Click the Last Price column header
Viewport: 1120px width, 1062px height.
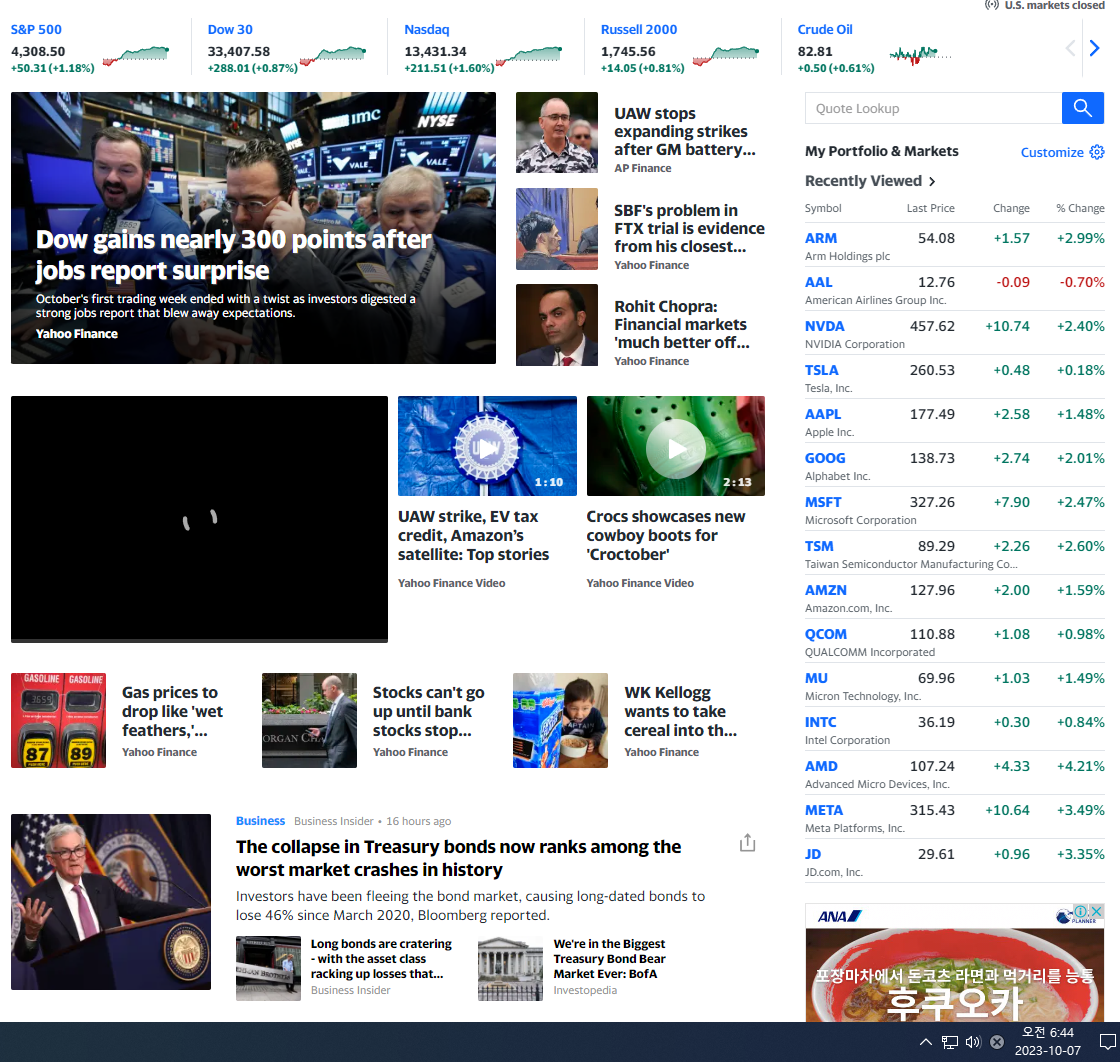[930, 208]
